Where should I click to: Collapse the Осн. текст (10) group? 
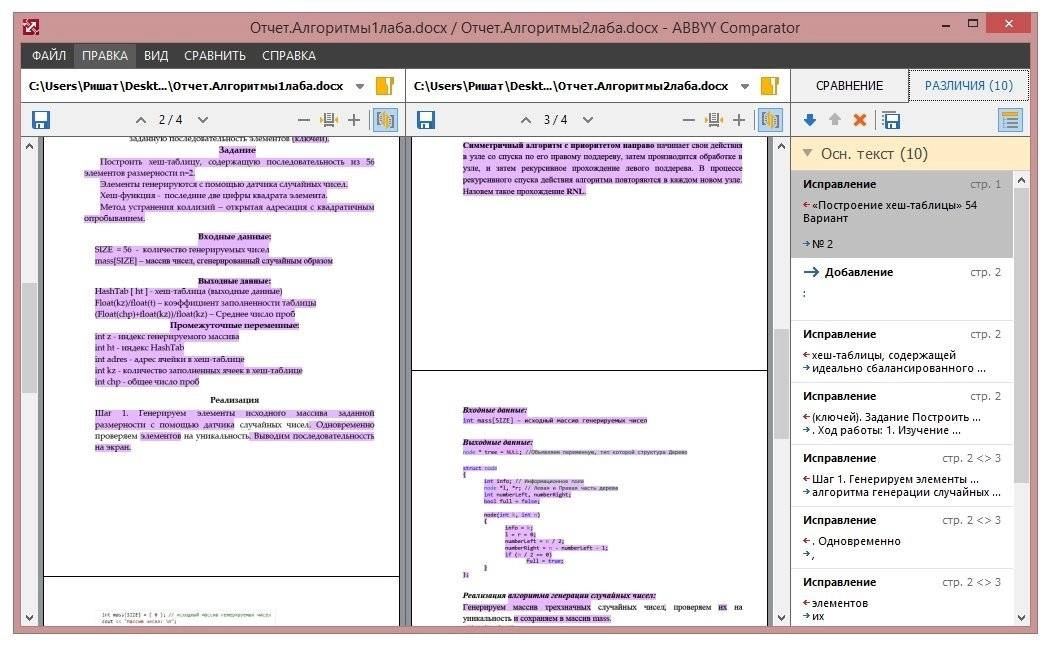point(807,153)
